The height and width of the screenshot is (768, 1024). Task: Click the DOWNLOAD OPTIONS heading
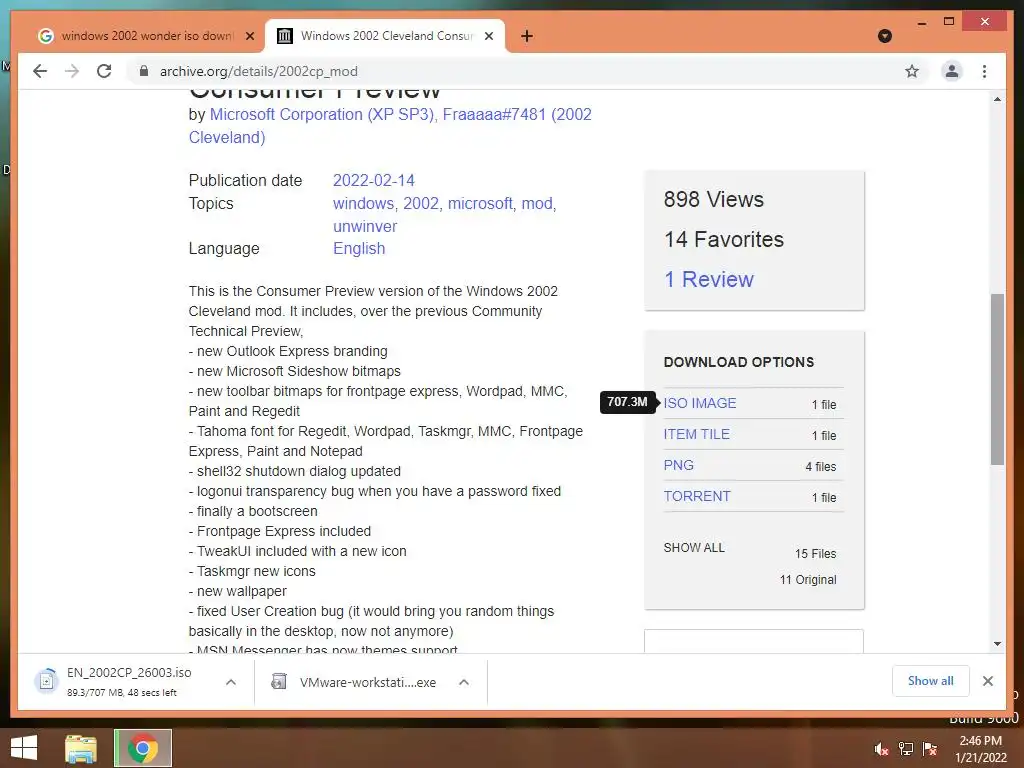[x=739, y=362]
